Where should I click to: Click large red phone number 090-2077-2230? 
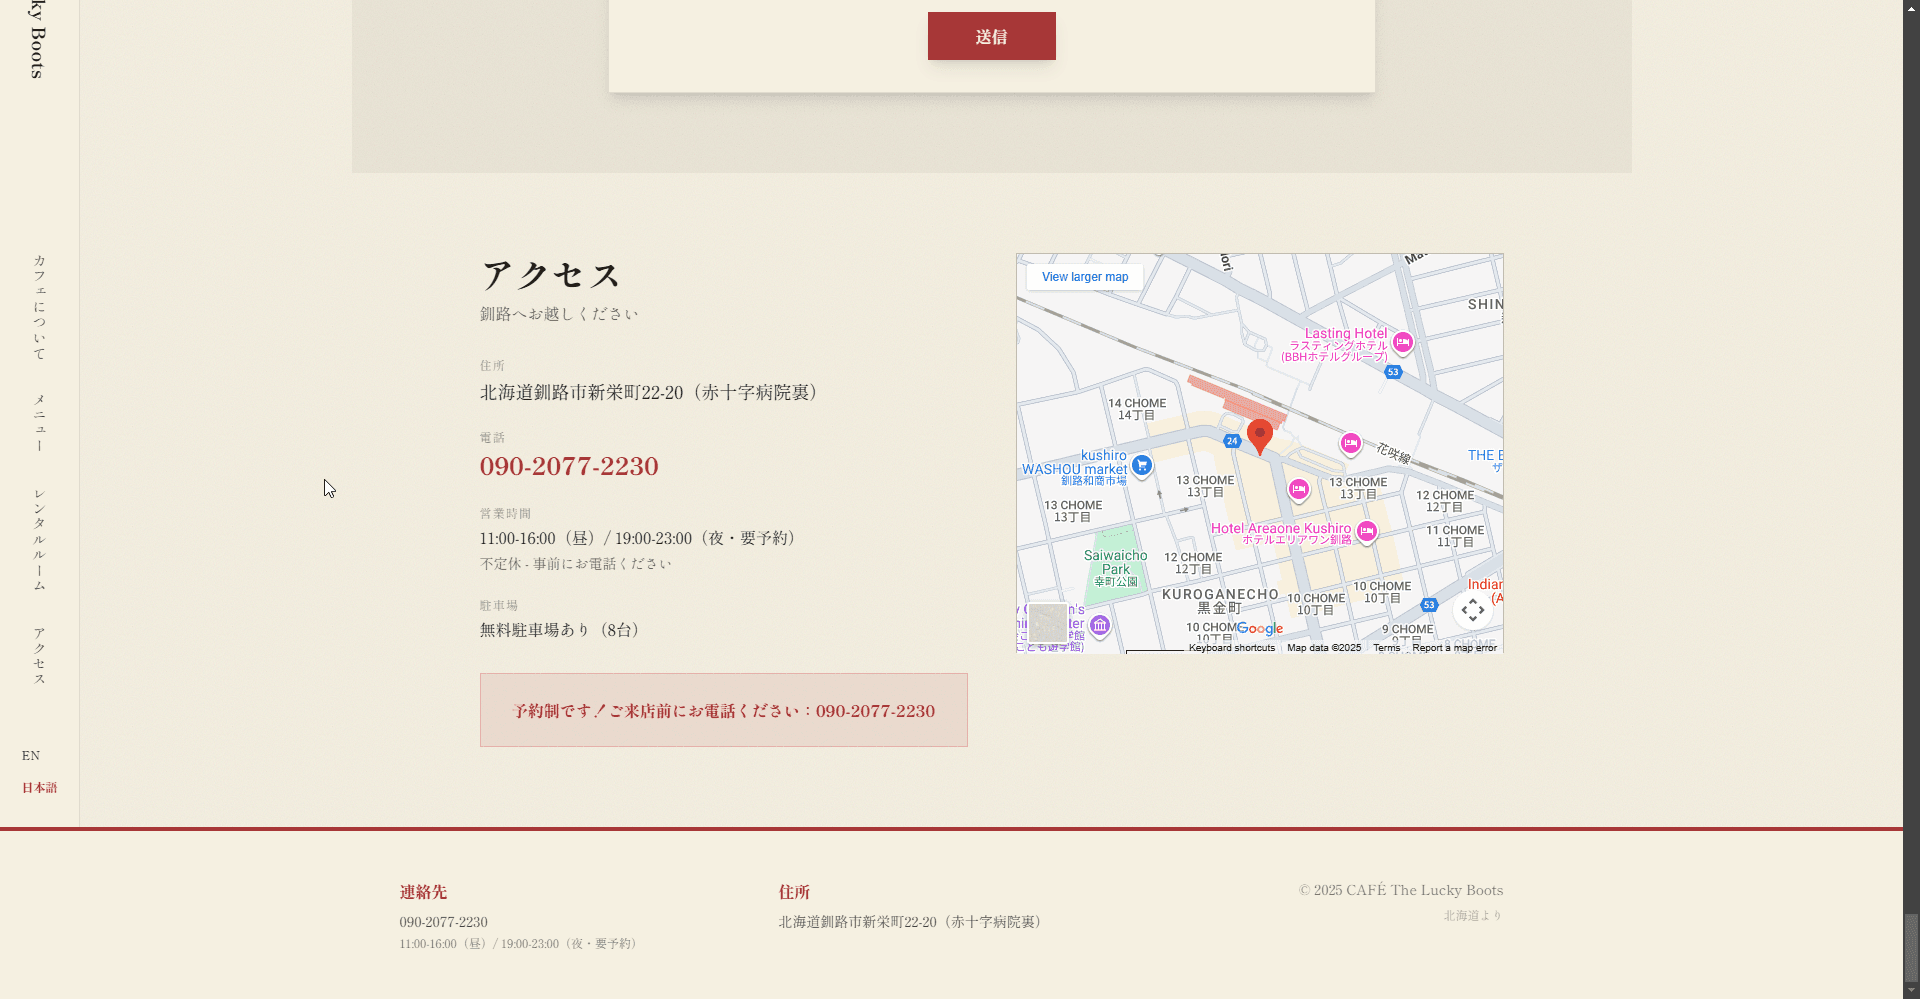tap(569, 466)
